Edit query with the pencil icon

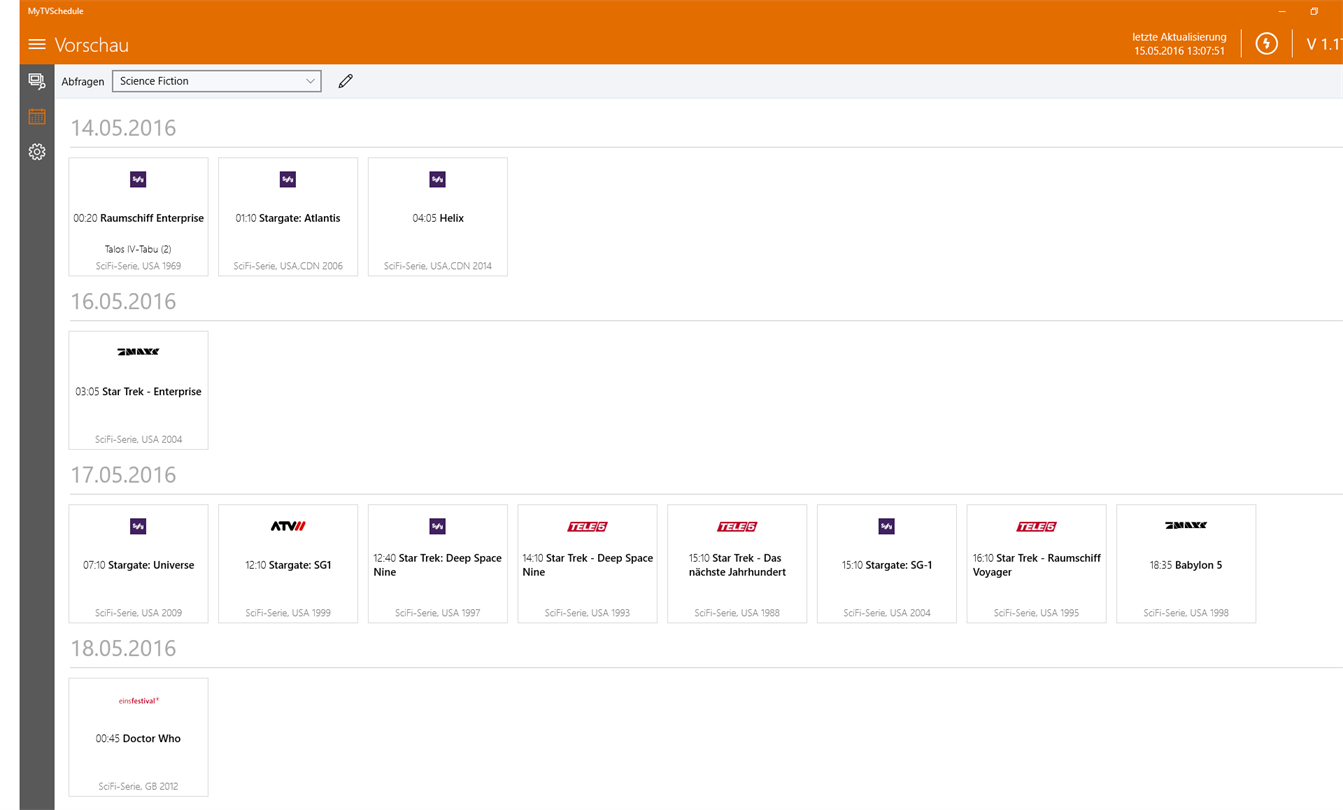pyautogui.click(x=345, y=81)
